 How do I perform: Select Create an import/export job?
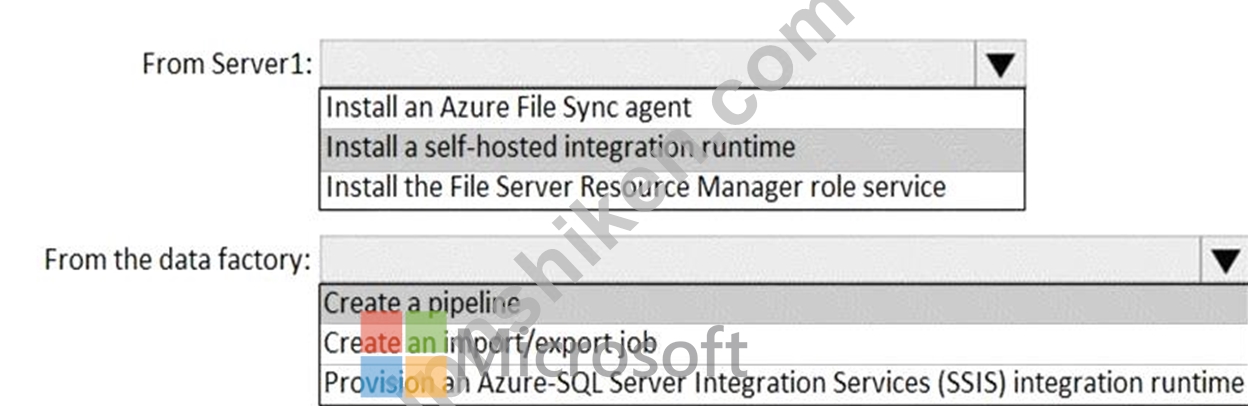(783, 343)
